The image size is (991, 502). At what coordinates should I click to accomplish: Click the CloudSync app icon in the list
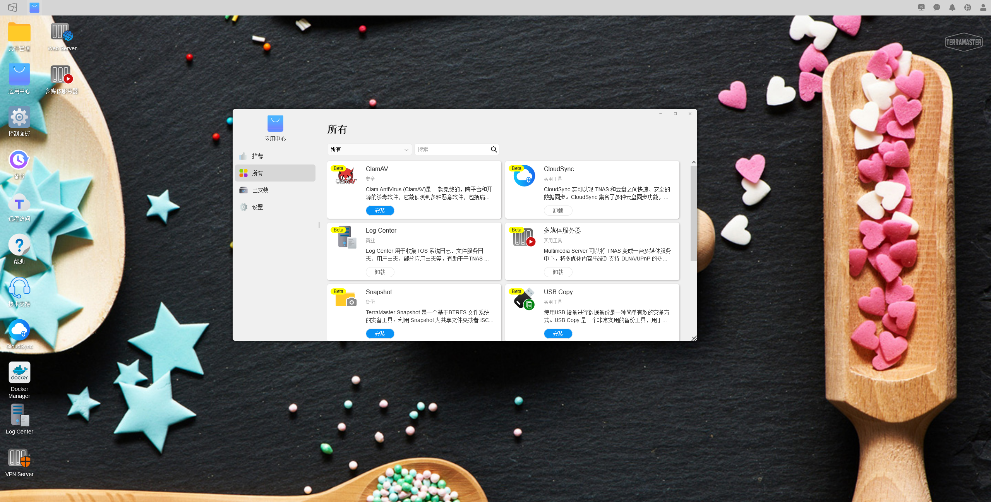pyautogui.click(x=524, y=175)
